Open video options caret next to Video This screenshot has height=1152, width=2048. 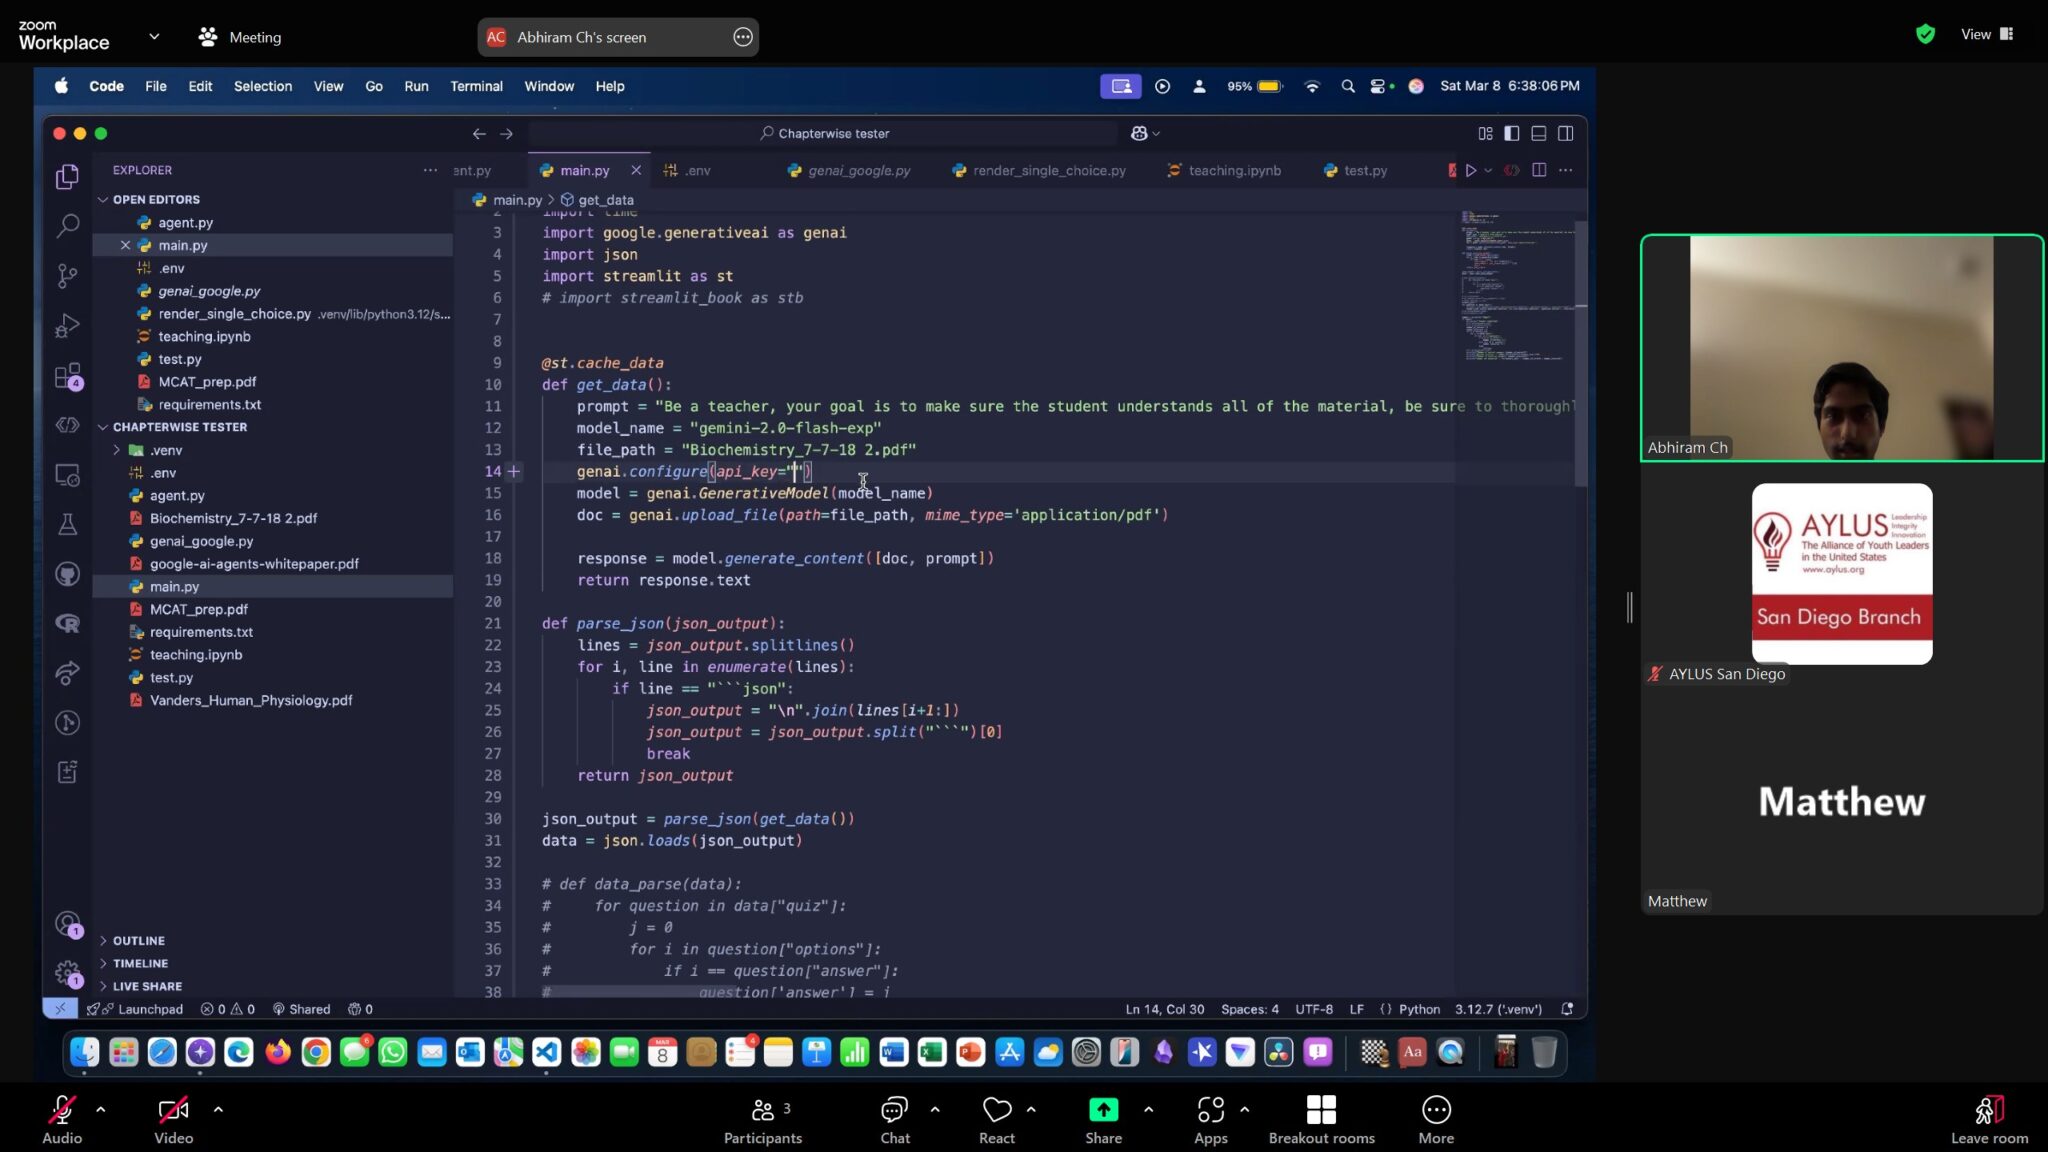(218, 1109)
